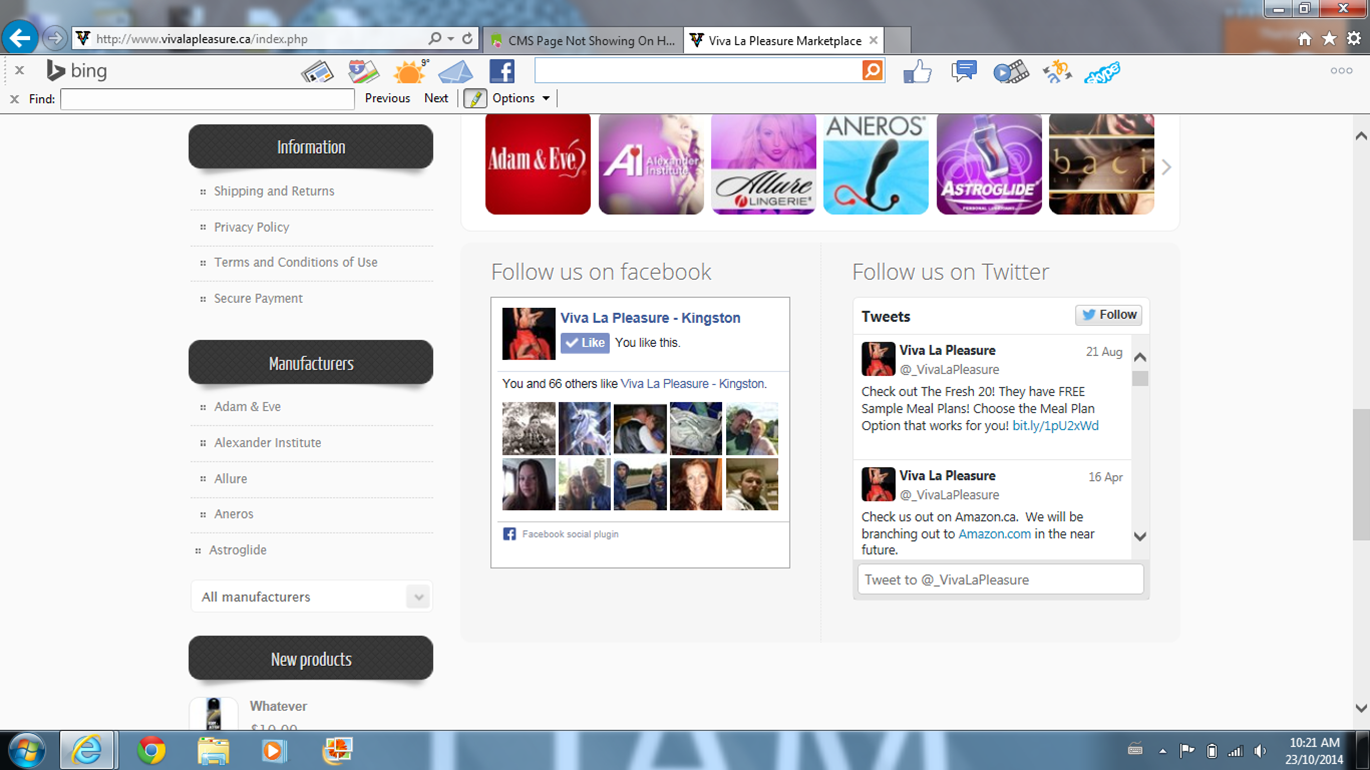Open Terms and Conditions of Use
Image resolution: width=1370 pixels, height=770 pixels.
(295, 262)
